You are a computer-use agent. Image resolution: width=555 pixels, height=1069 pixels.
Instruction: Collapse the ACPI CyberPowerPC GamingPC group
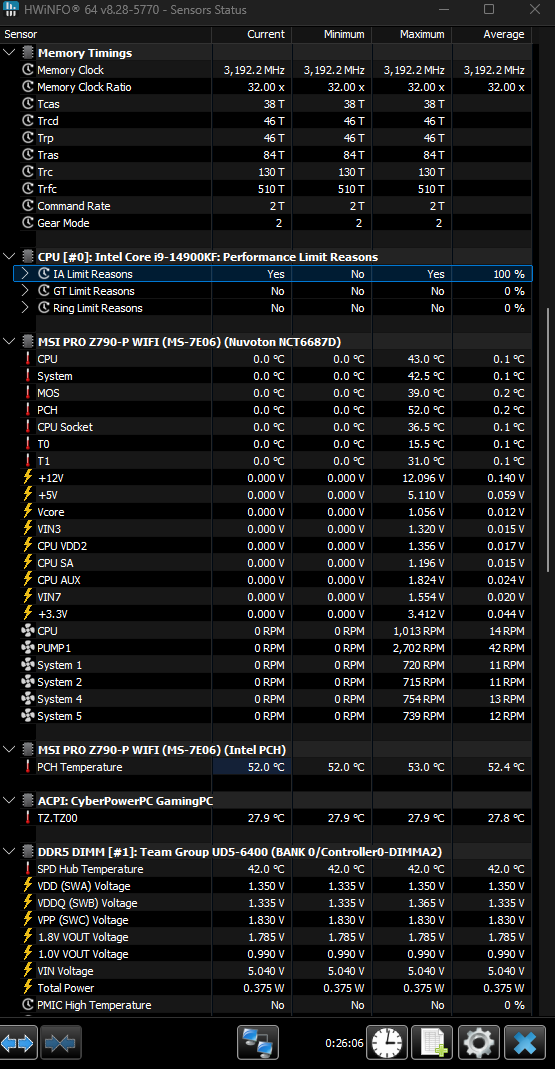point(10,800)
